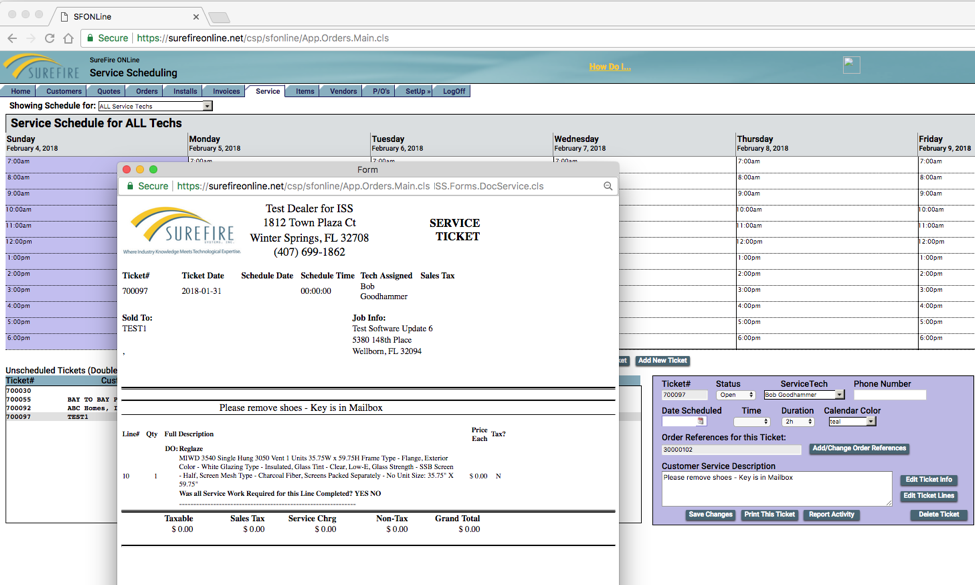Click the Thursday 4:00pm schedule slot
This screenshot has width=975, height=585.
pyautogui.click(x=827, y=309)
